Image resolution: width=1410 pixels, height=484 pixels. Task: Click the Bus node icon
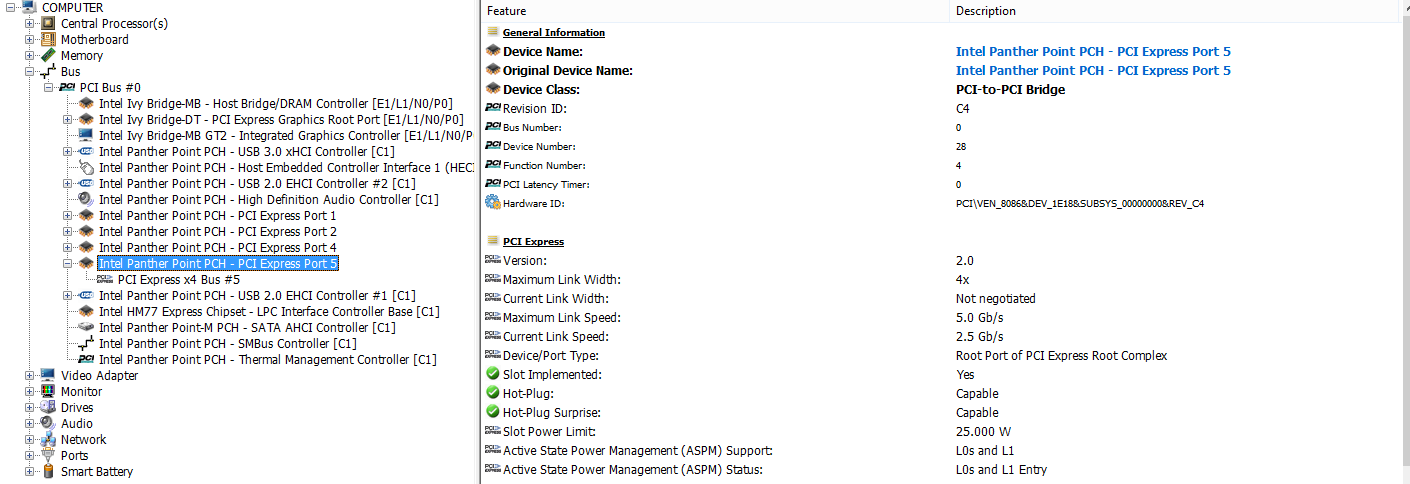pyautogui.click(x=48, y=71)
